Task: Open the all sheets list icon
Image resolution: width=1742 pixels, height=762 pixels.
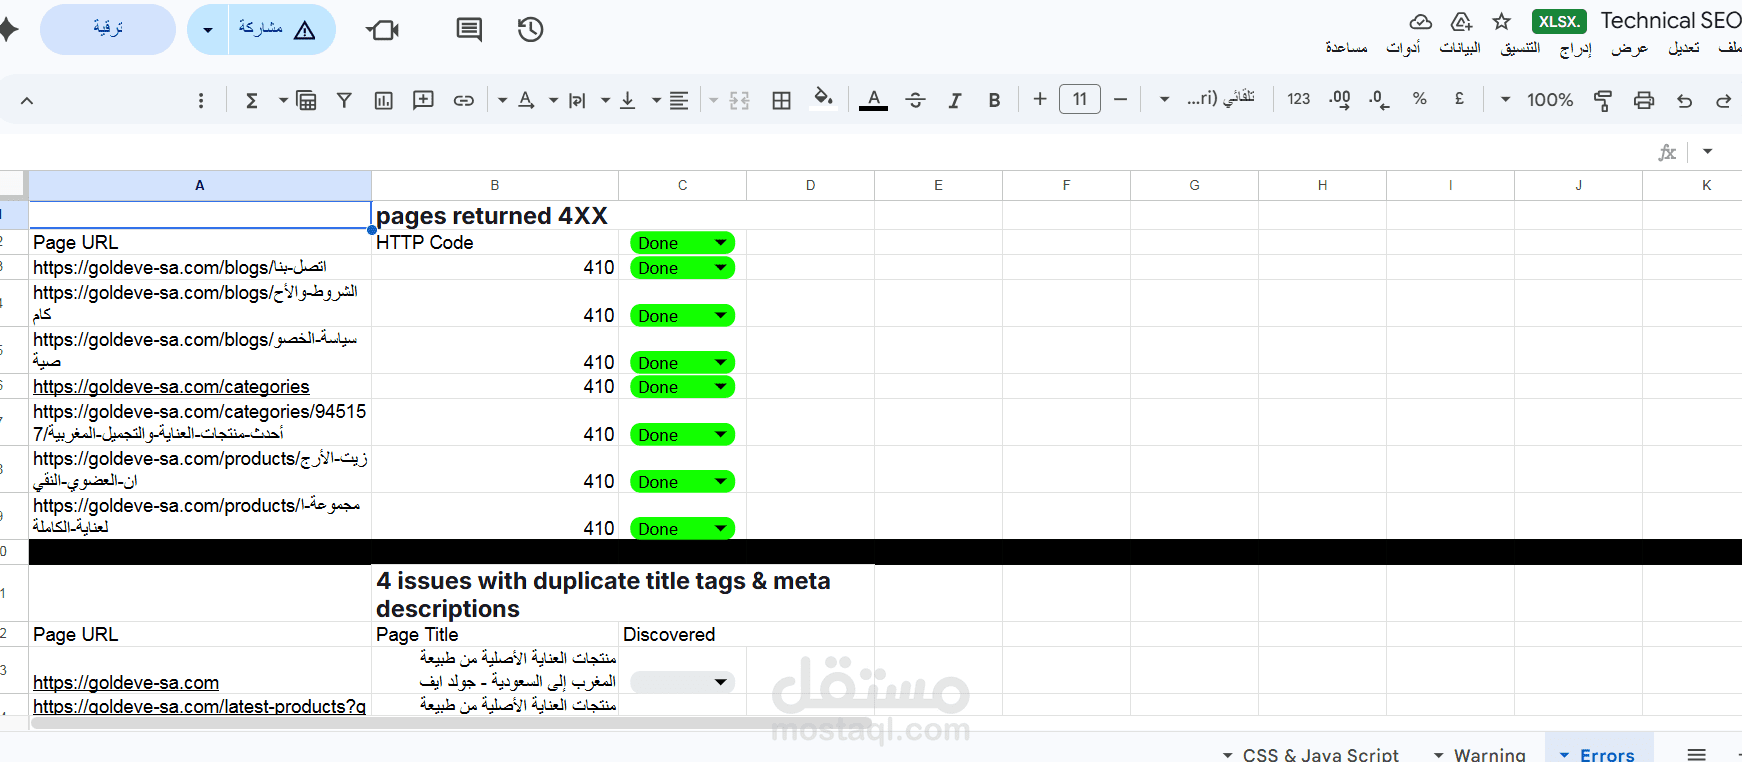Action: pyautogui.click(x=1697, y=754)
